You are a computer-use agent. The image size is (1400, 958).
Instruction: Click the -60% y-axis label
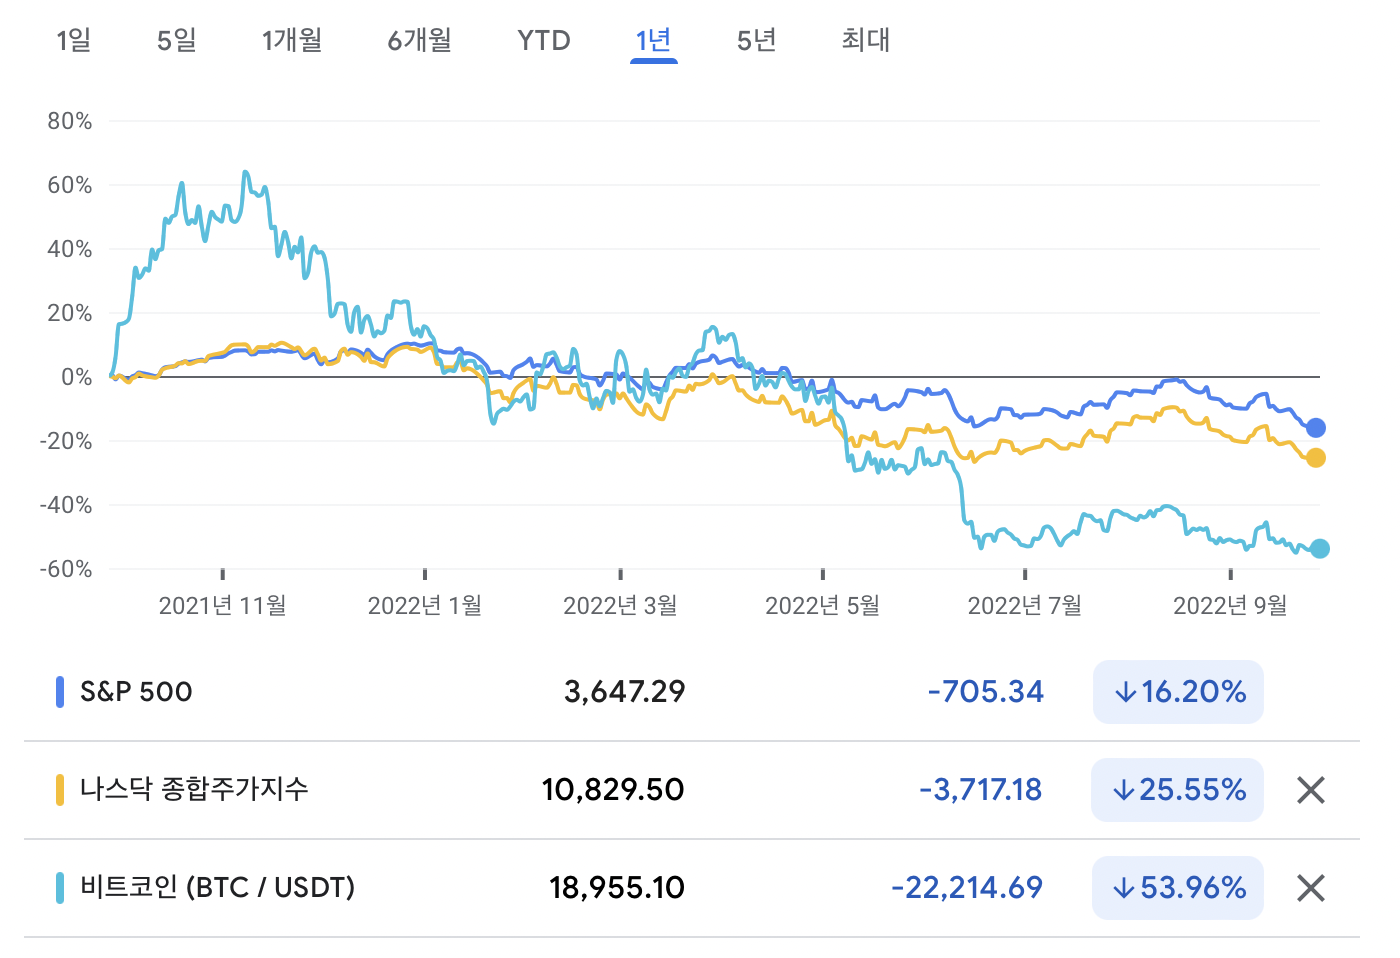pyautogui.click(x=66, y=569)
